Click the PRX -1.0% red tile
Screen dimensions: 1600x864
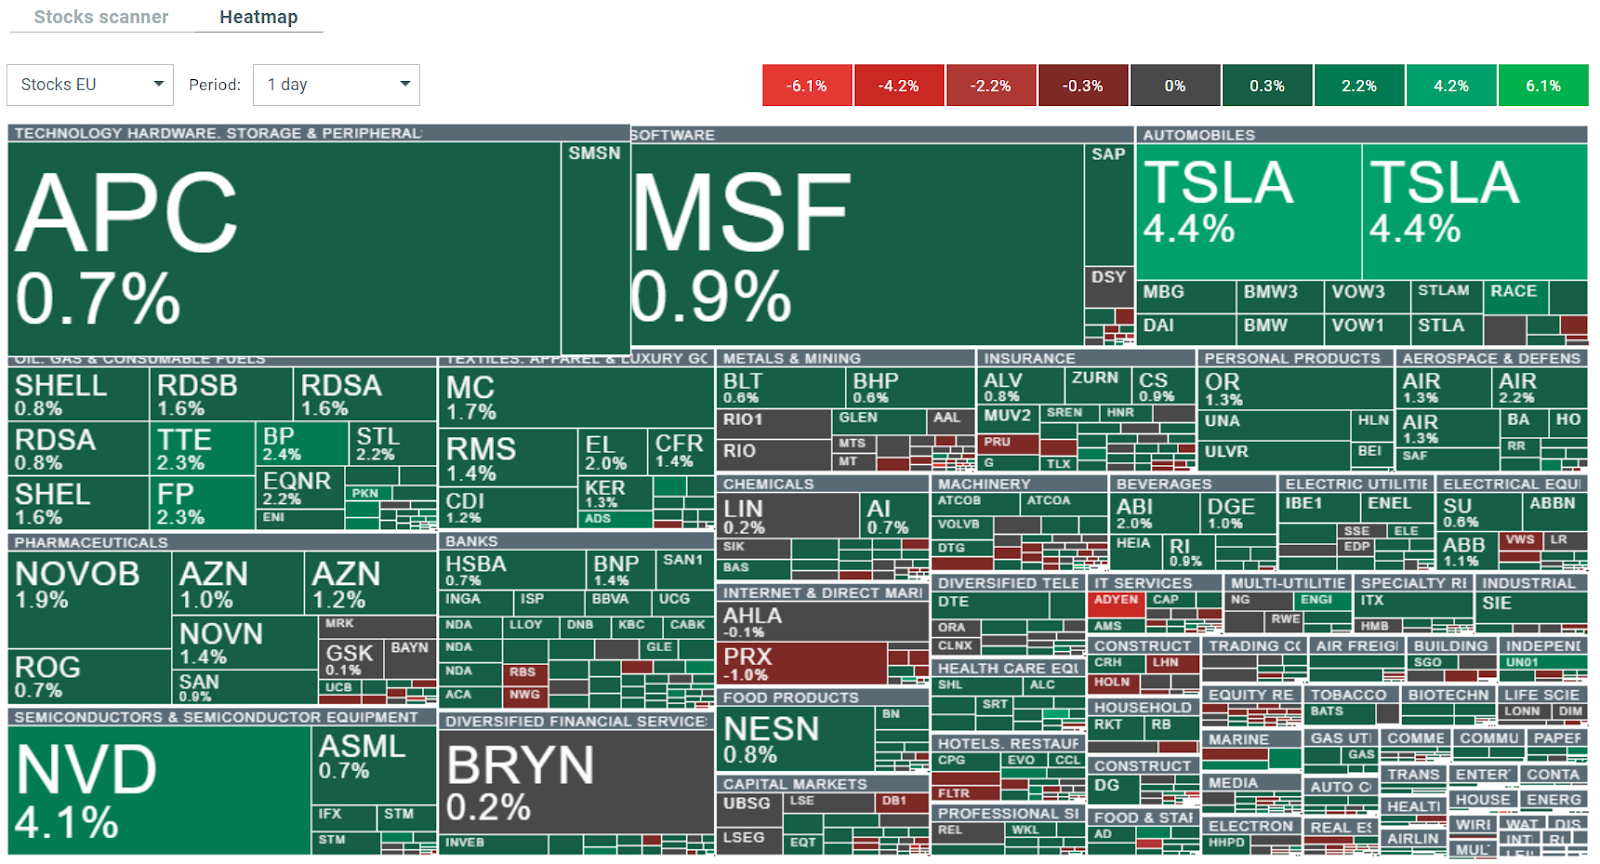[x=802, y=663]
